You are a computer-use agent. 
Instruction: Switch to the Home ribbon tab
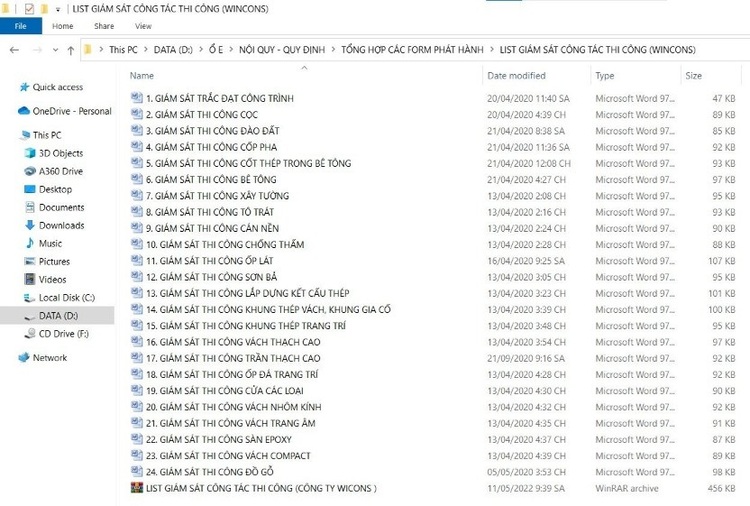click(x=63, y=26)
